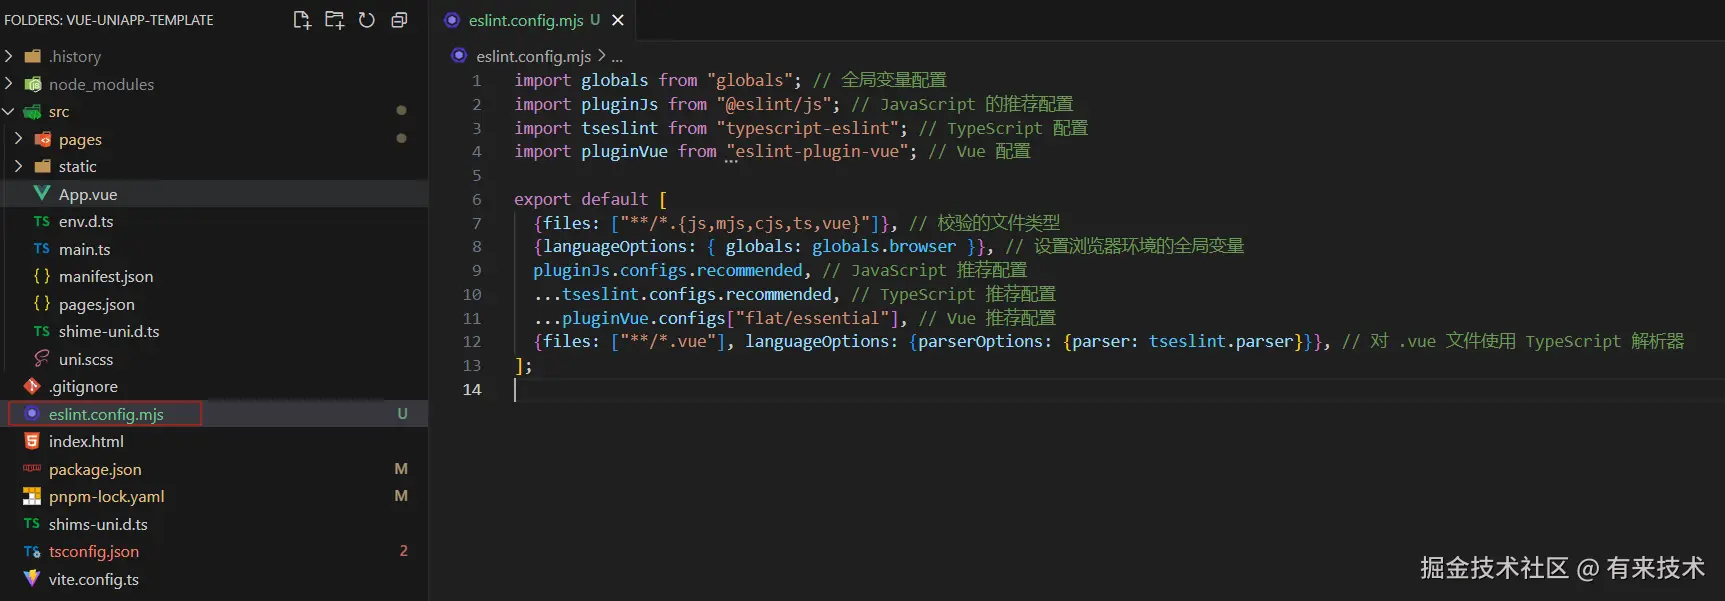Click the HTML5 icon beside index.html
Image resolution: width=1725 pixels, height=601 pixels.
point(32,441)
